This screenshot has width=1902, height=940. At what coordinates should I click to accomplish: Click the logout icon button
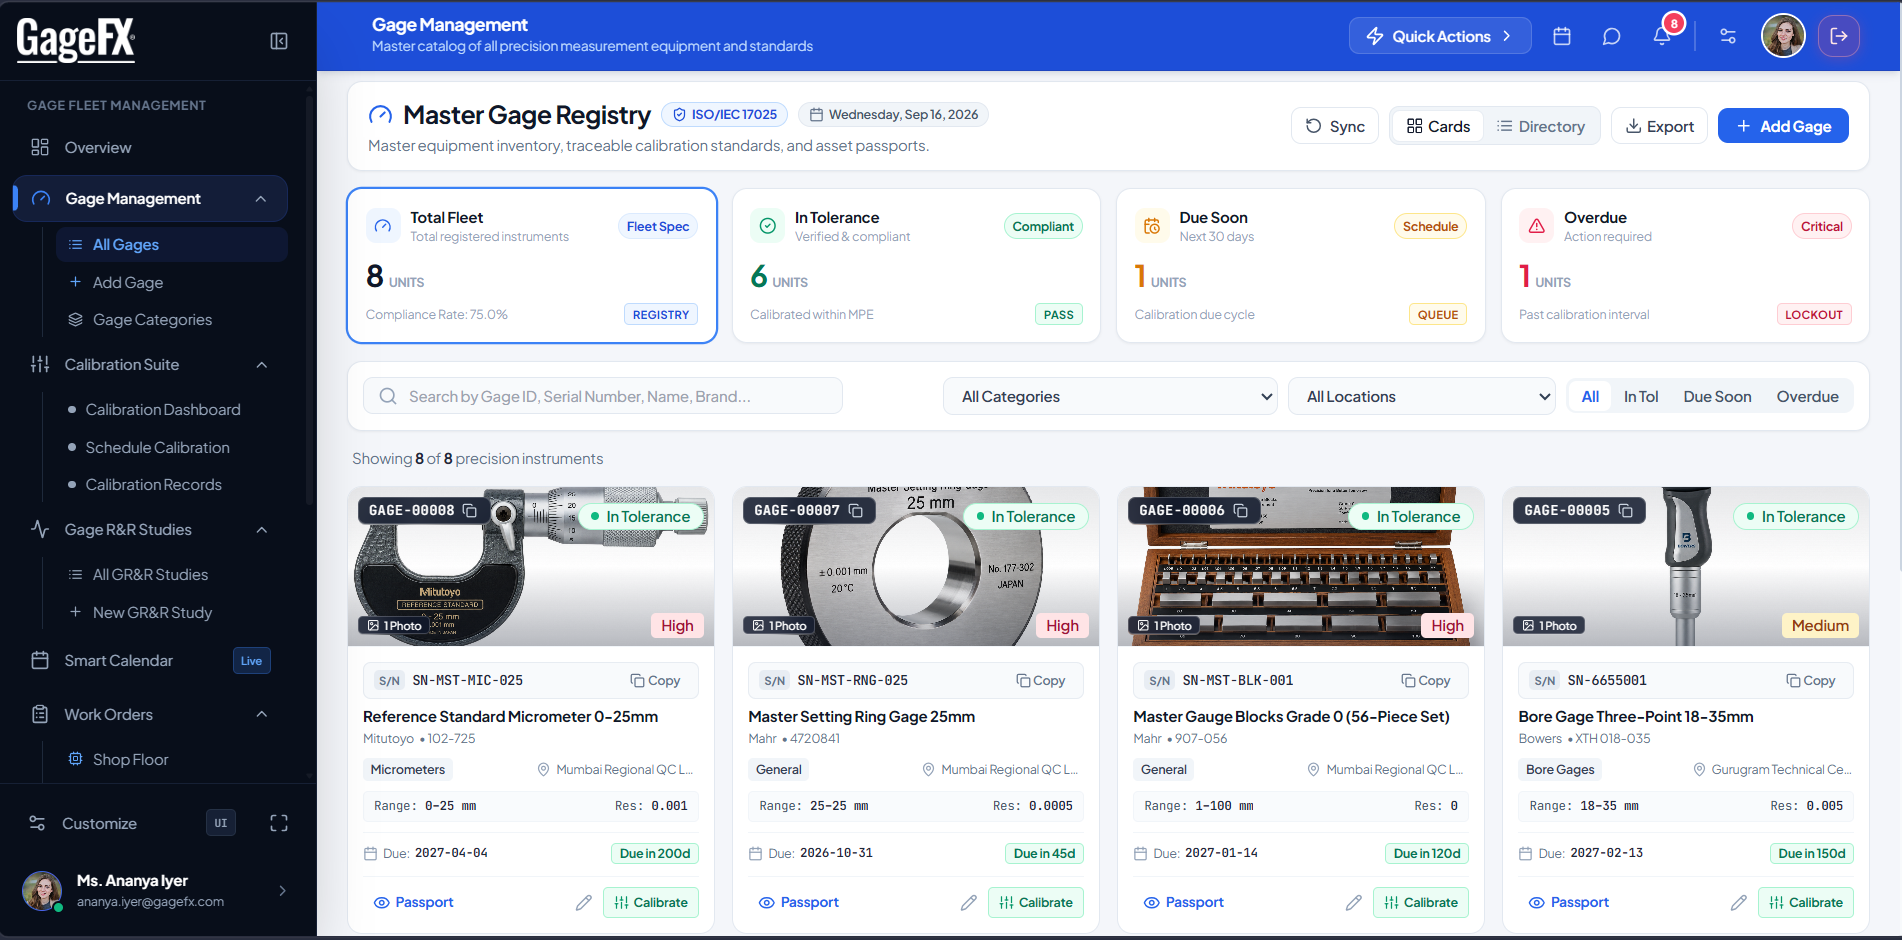point(1838,36)
